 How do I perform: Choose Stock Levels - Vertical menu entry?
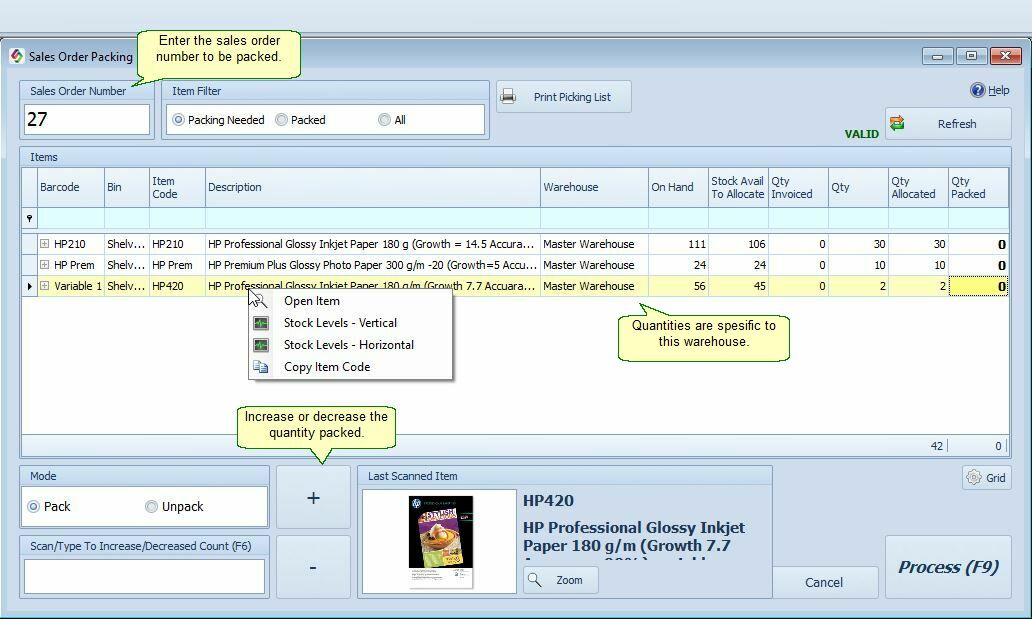tap(350, 323)
